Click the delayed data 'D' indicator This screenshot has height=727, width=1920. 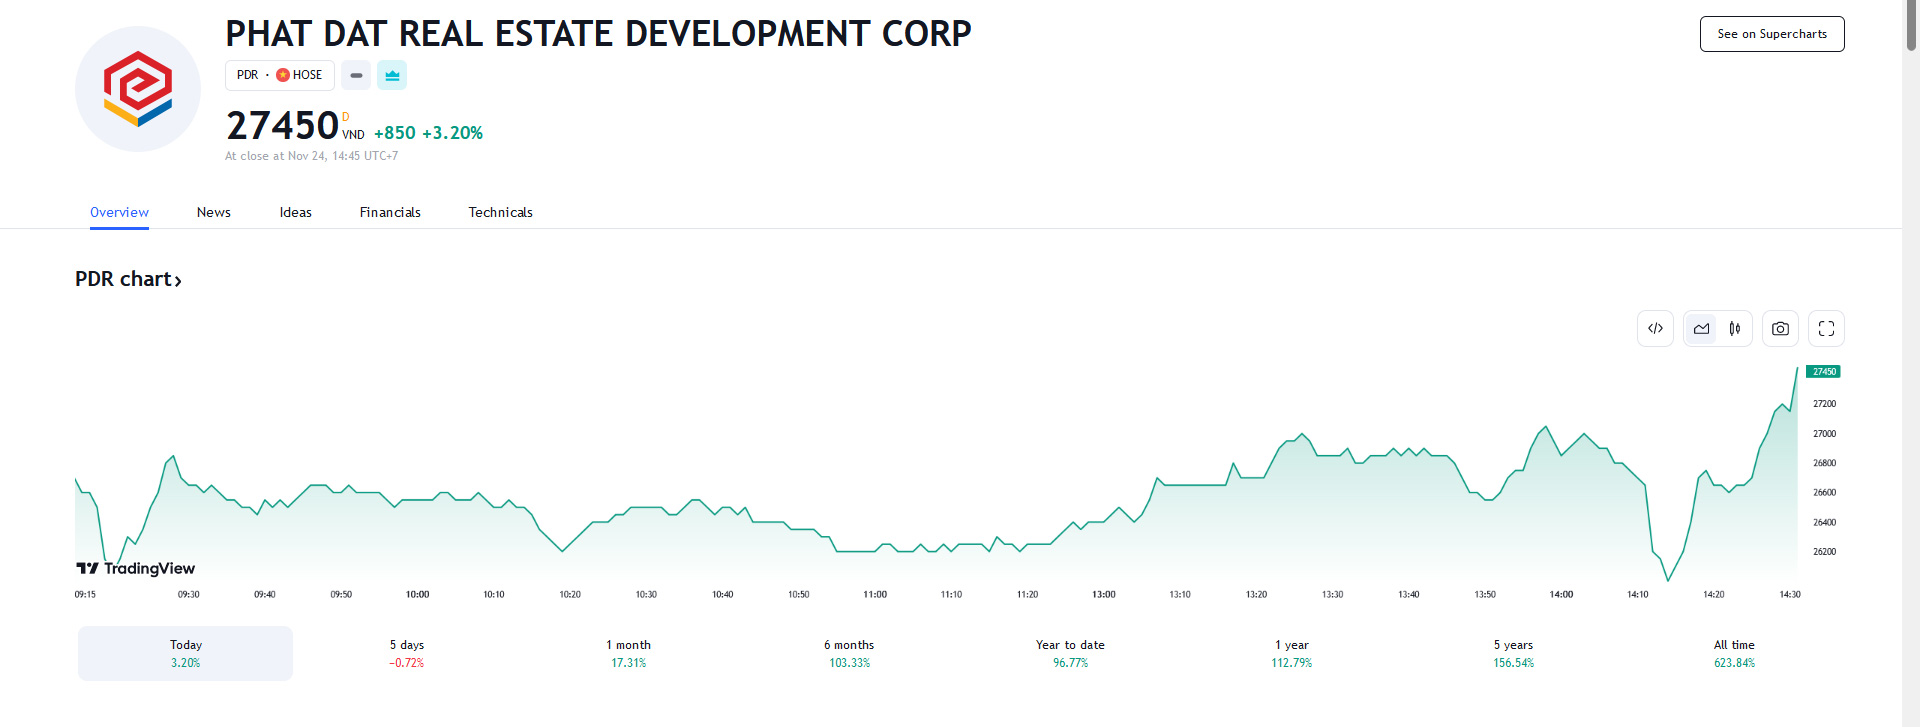point(346,118)
